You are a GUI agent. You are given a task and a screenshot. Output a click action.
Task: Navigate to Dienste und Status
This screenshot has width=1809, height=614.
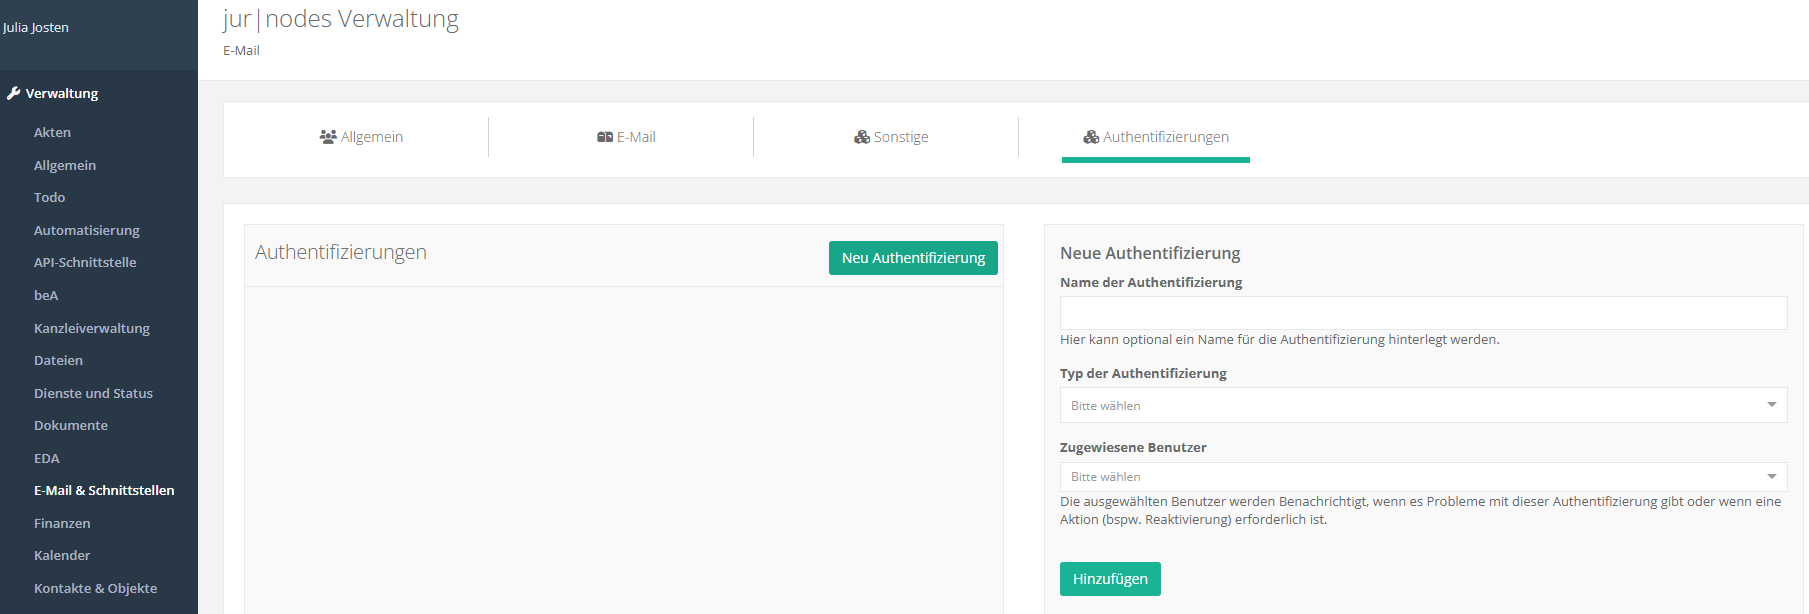pyautogui.click(x=93, y=393)
